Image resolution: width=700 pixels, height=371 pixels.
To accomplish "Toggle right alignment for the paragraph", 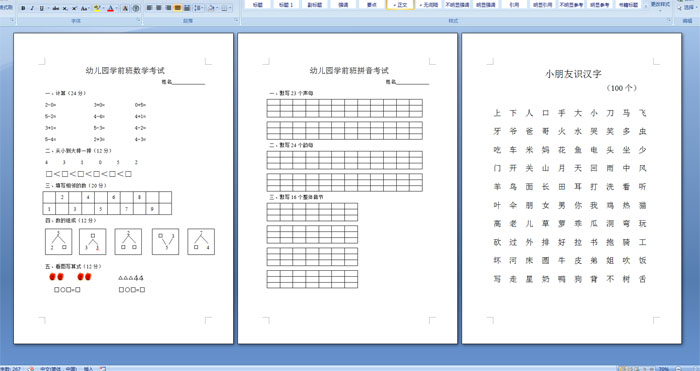I will 168,8.
